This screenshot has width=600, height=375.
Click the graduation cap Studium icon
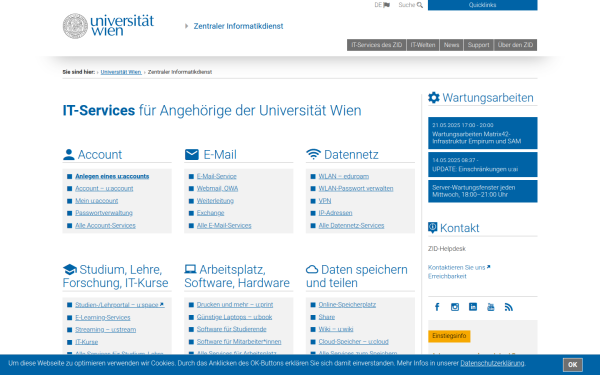pos(70,269)
